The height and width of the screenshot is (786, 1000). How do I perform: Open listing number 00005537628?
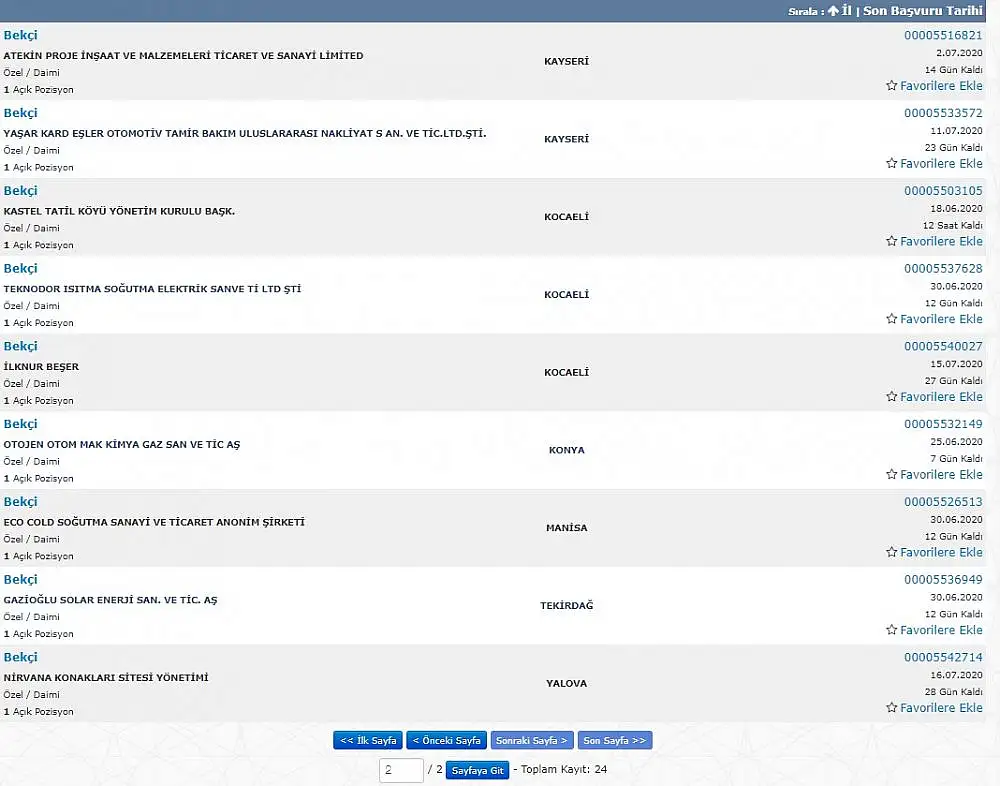tap(943, 269)
